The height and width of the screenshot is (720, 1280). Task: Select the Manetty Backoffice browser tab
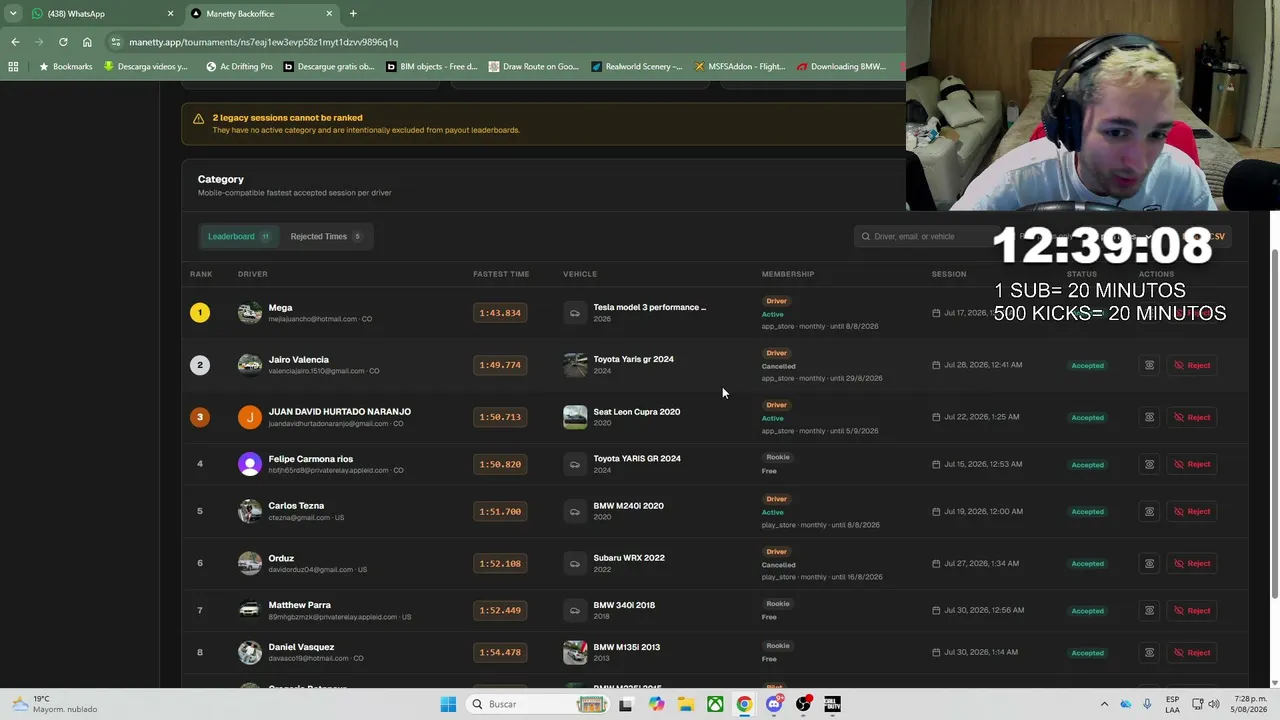260,14
